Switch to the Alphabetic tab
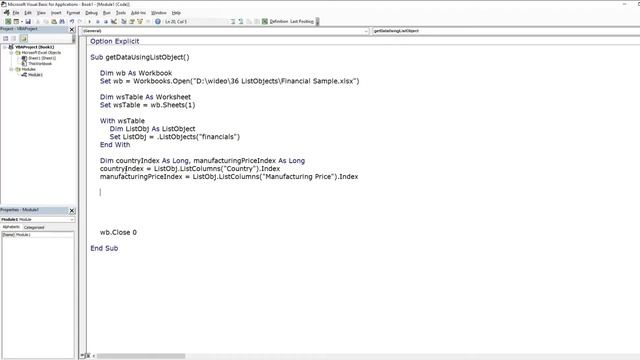 (11, 227)
